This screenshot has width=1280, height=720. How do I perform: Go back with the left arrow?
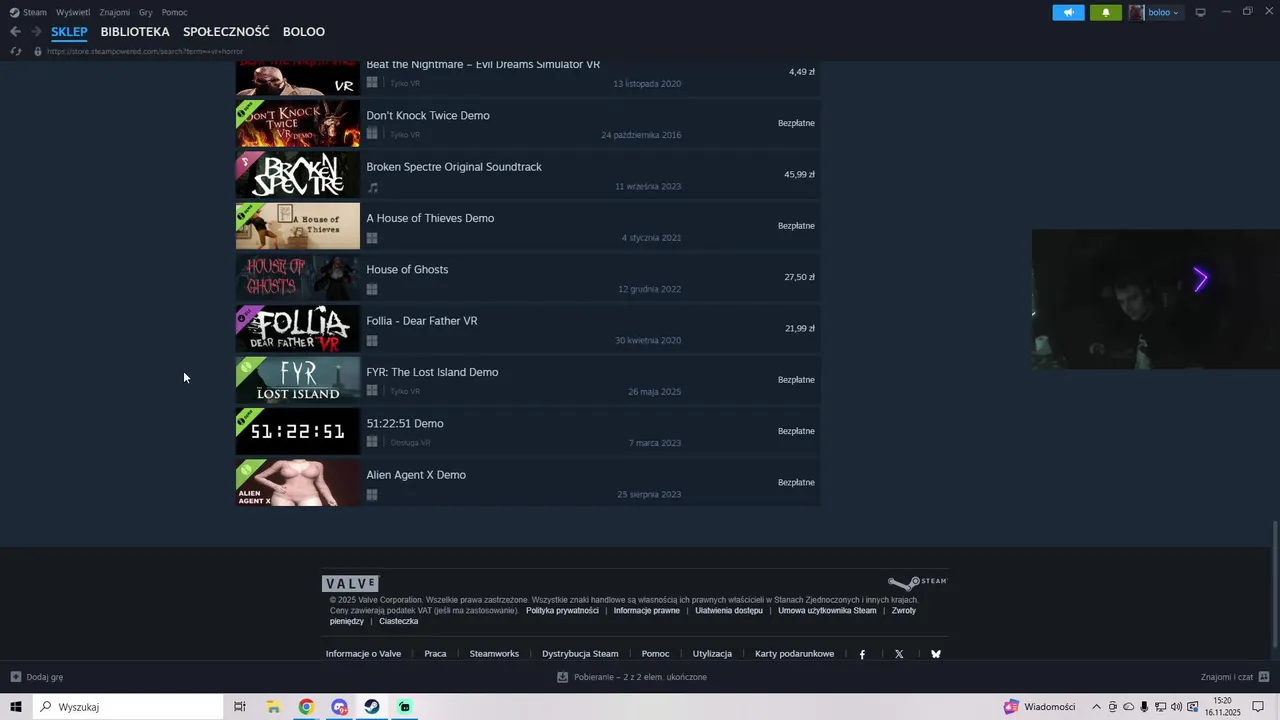pyautogui.click(x=15, y=31)
